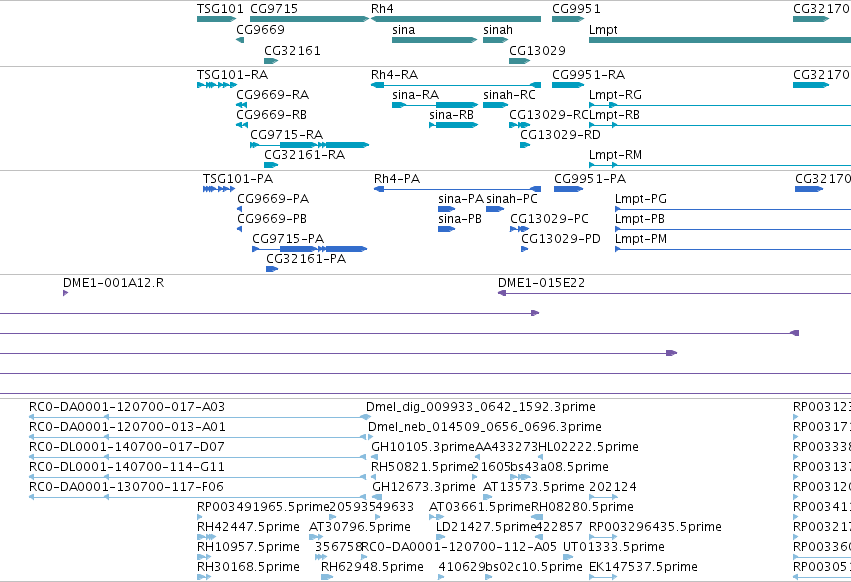Click transcript label sina-RB
851x582 pixels.
(452, 115)
